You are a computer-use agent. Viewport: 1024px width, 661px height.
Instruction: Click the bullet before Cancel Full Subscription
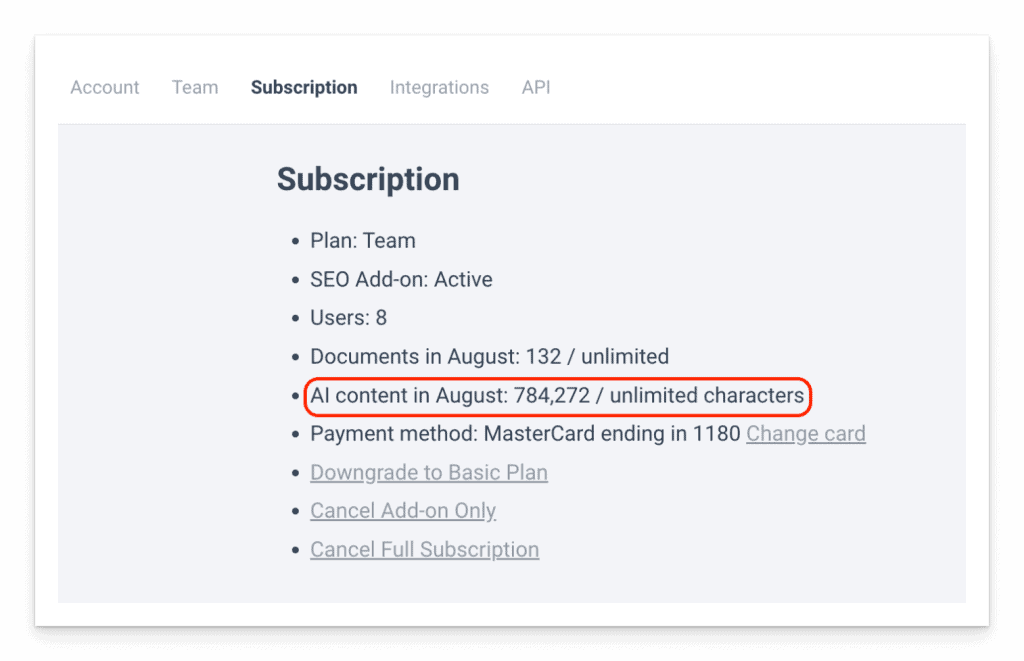coord(295,551)
